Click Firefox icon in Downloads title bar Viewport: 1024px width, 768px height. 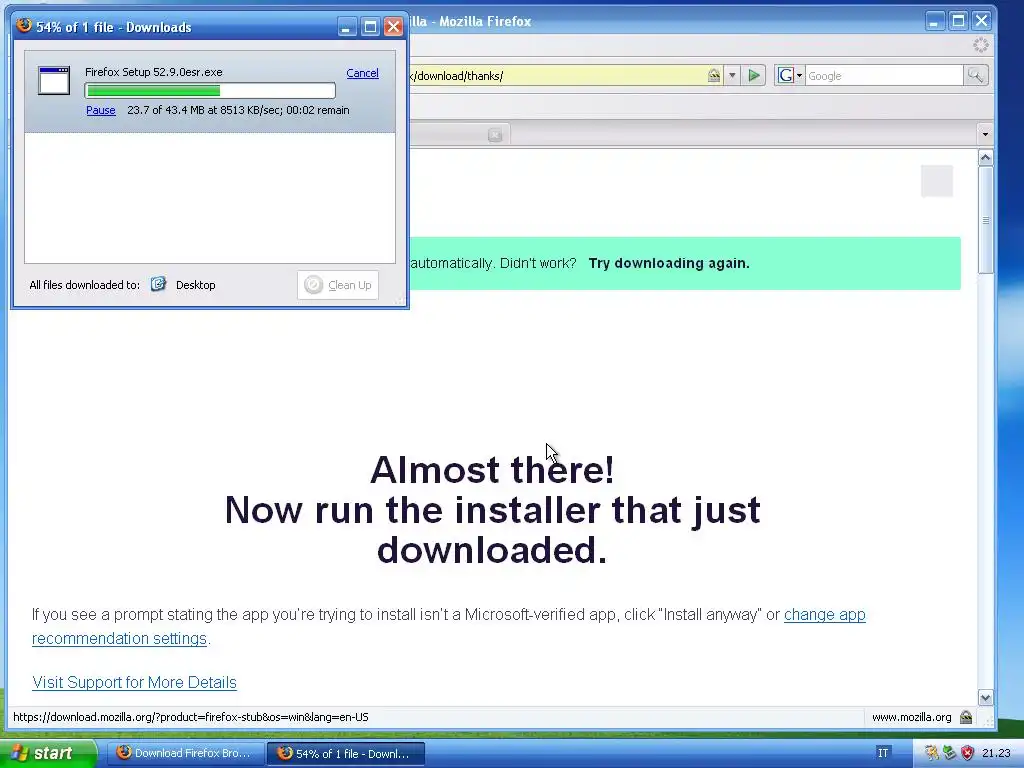point(24,25)
